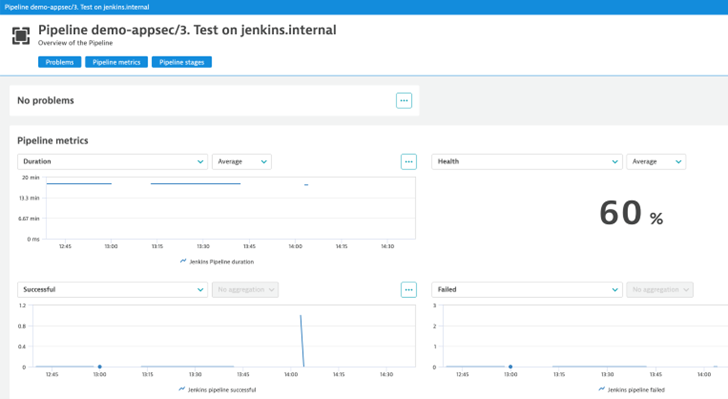Click the pipeline entity icon beside the title

tap(21, 36)
